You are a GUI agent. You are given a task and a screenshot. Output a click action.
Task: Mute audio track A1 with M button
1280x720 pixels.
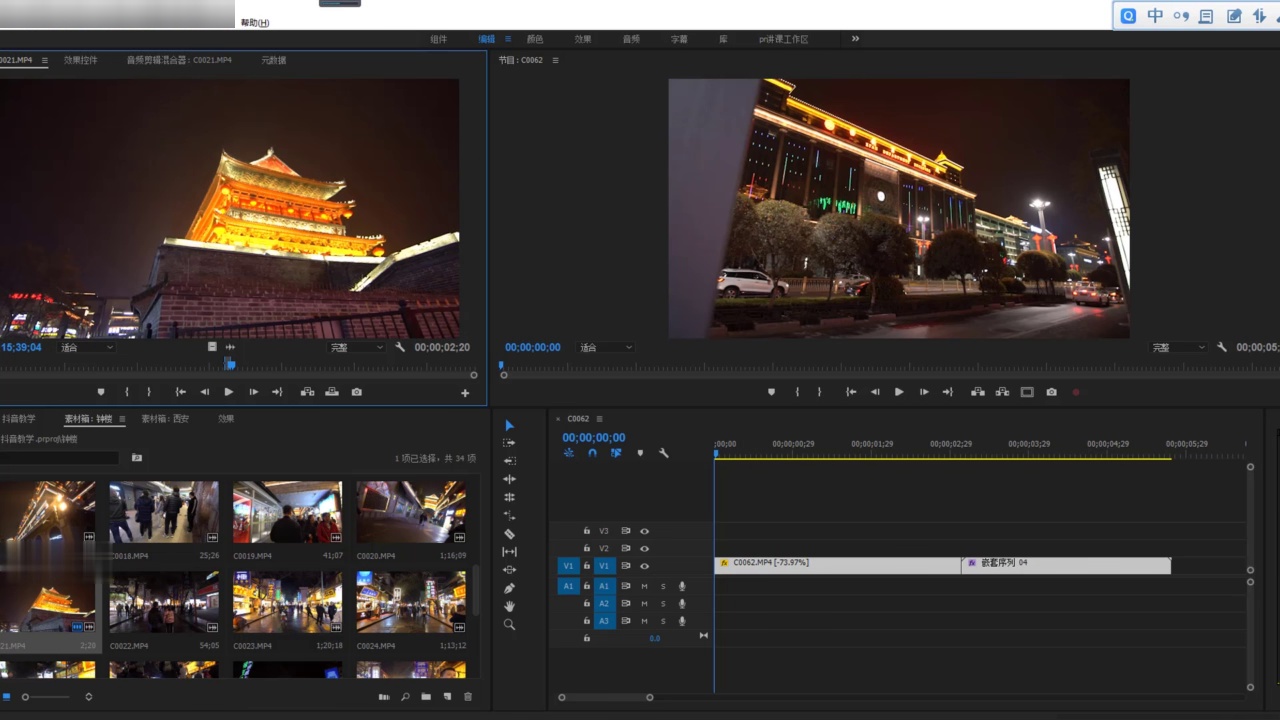644,586
